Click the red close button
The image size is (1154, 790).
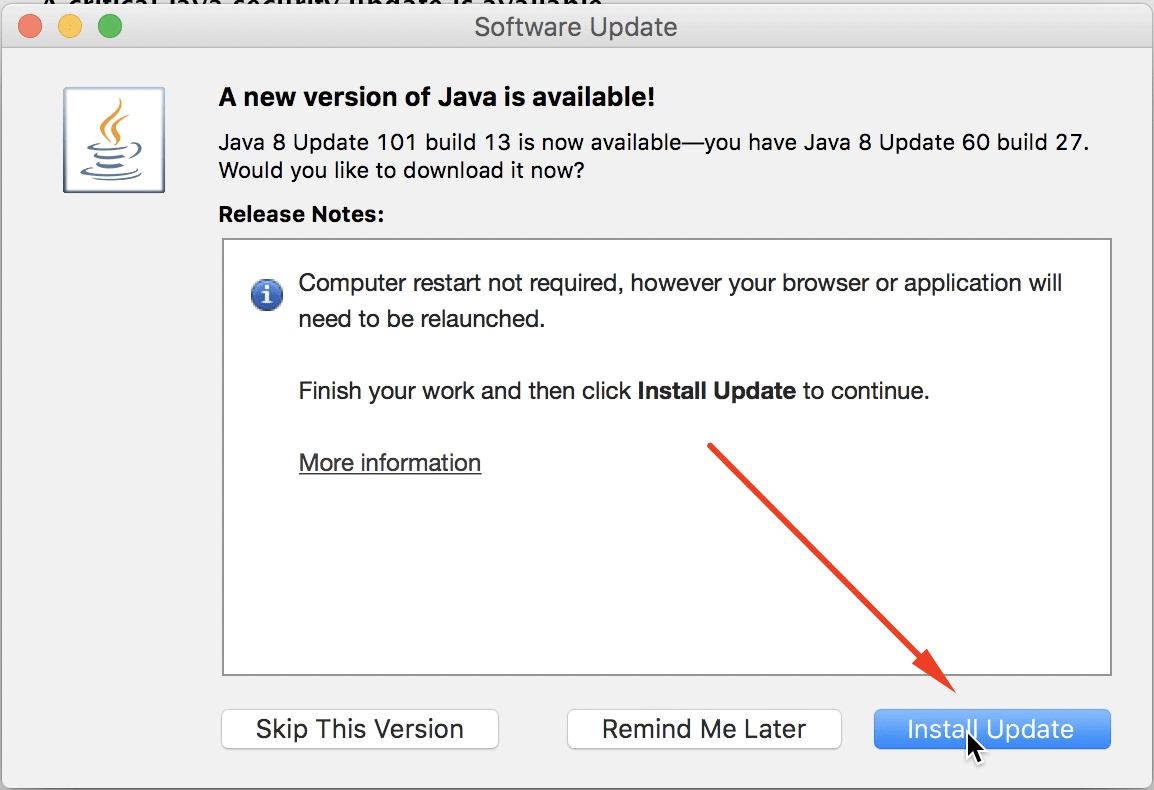point(29,26)
